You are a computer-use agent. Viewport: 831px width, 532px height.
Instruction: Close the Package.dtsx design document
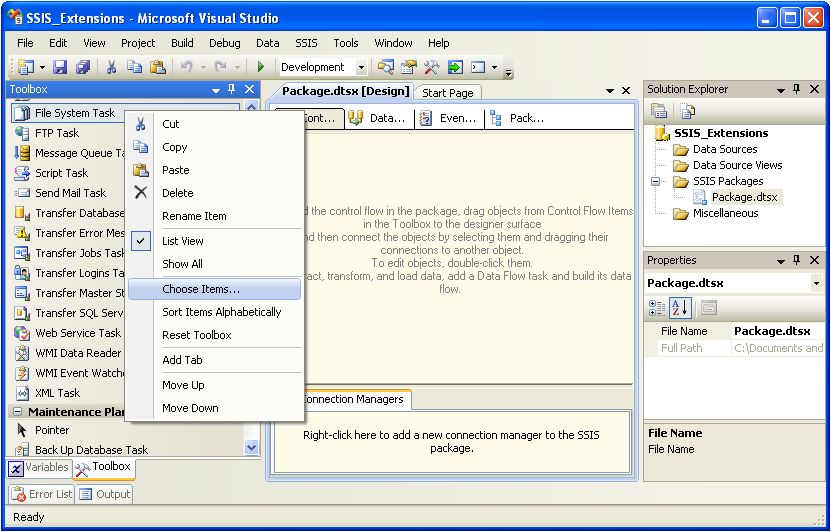(x=626, y=91)
